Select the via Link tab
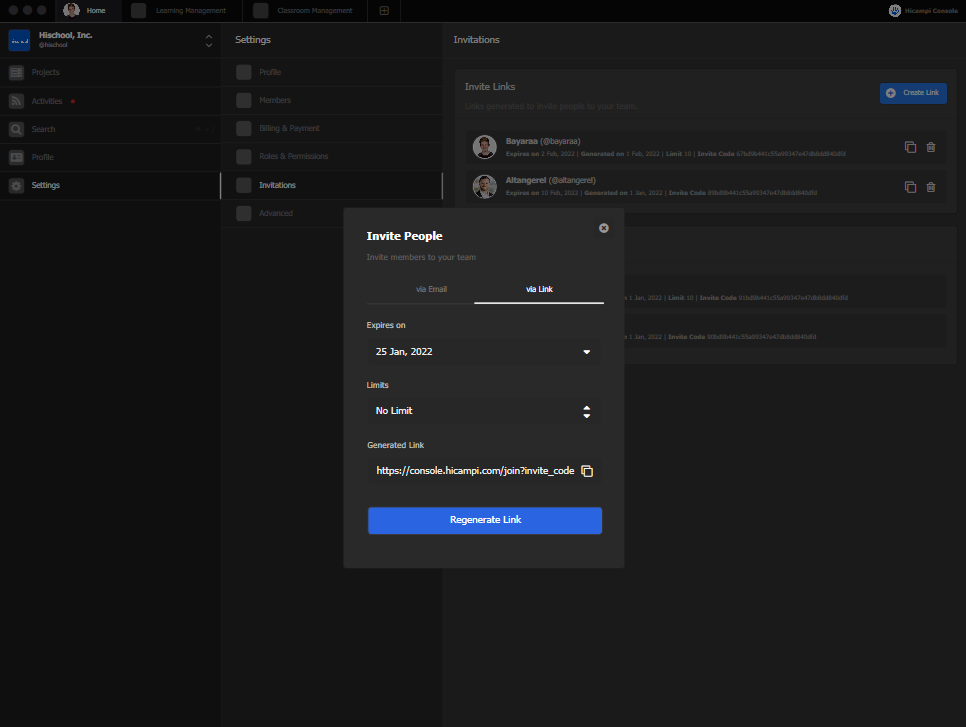 [x=539, y=289]
